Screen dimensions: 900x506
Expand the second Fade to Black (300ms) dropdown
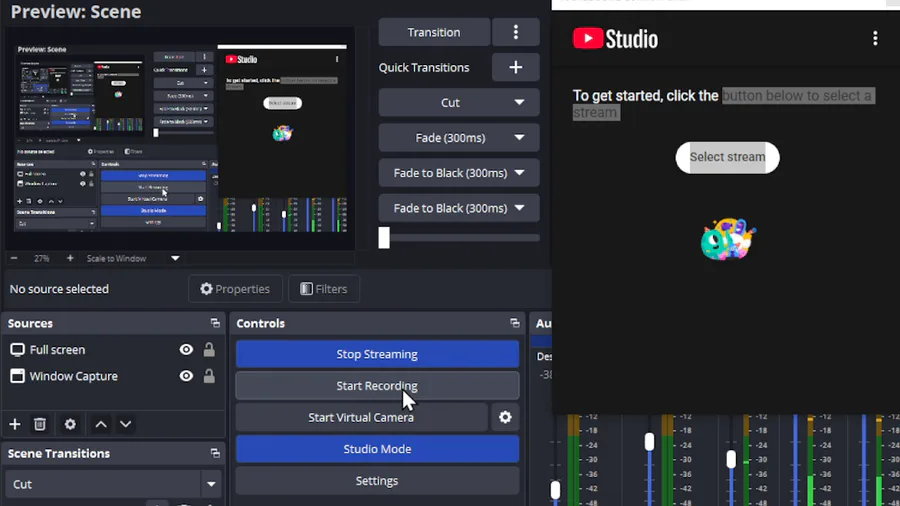pyautogui.click(x=519, y=208)
